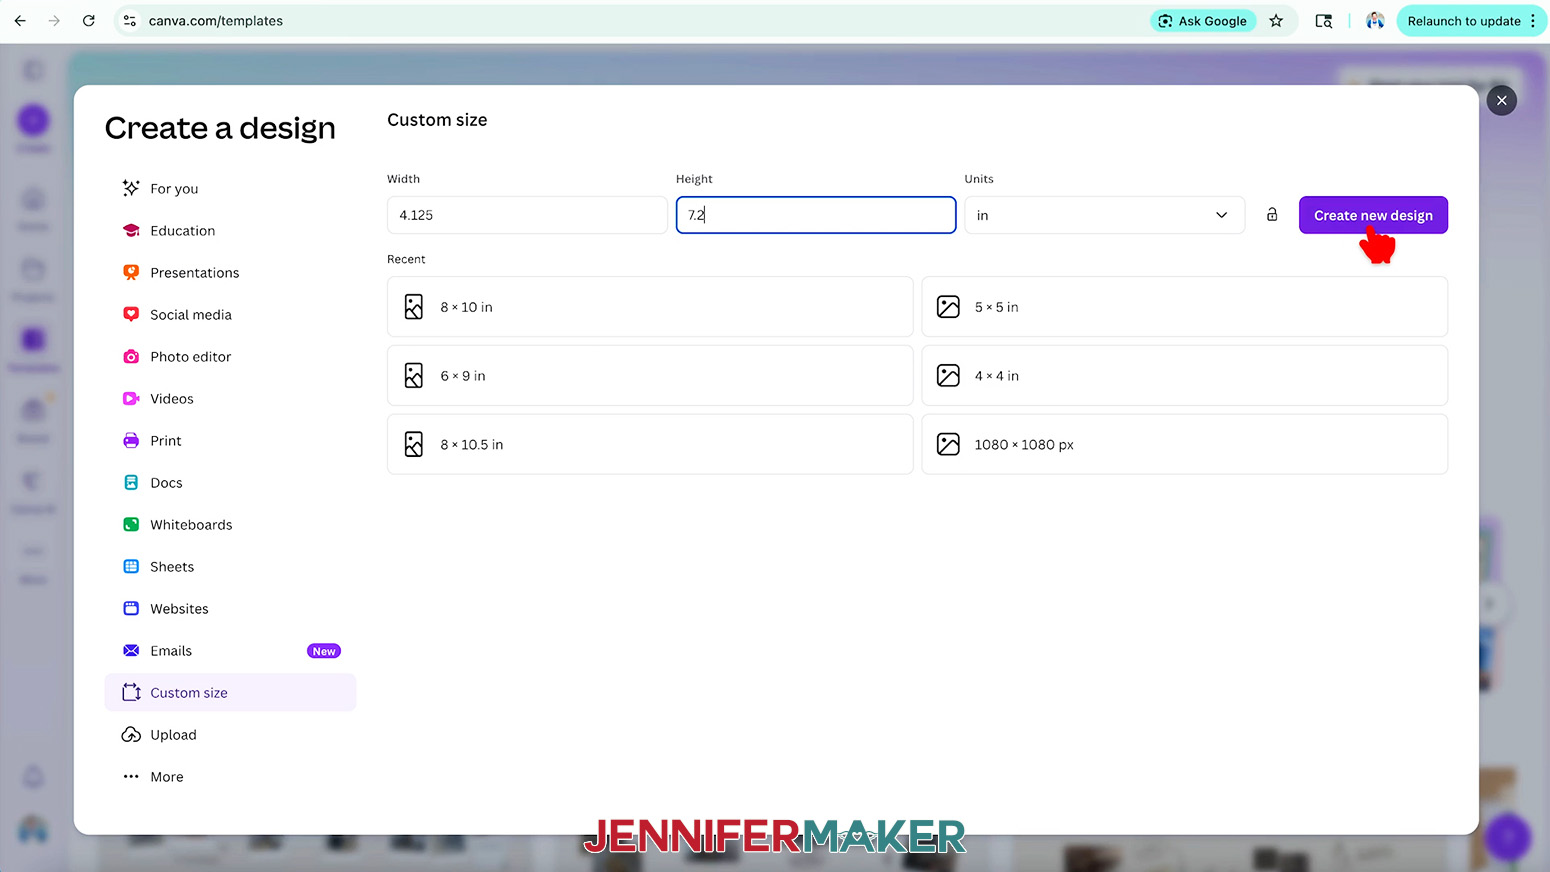Open the browser three-dot menu
This screenshot has height=872, width=1550.
tap(1532, 21)
